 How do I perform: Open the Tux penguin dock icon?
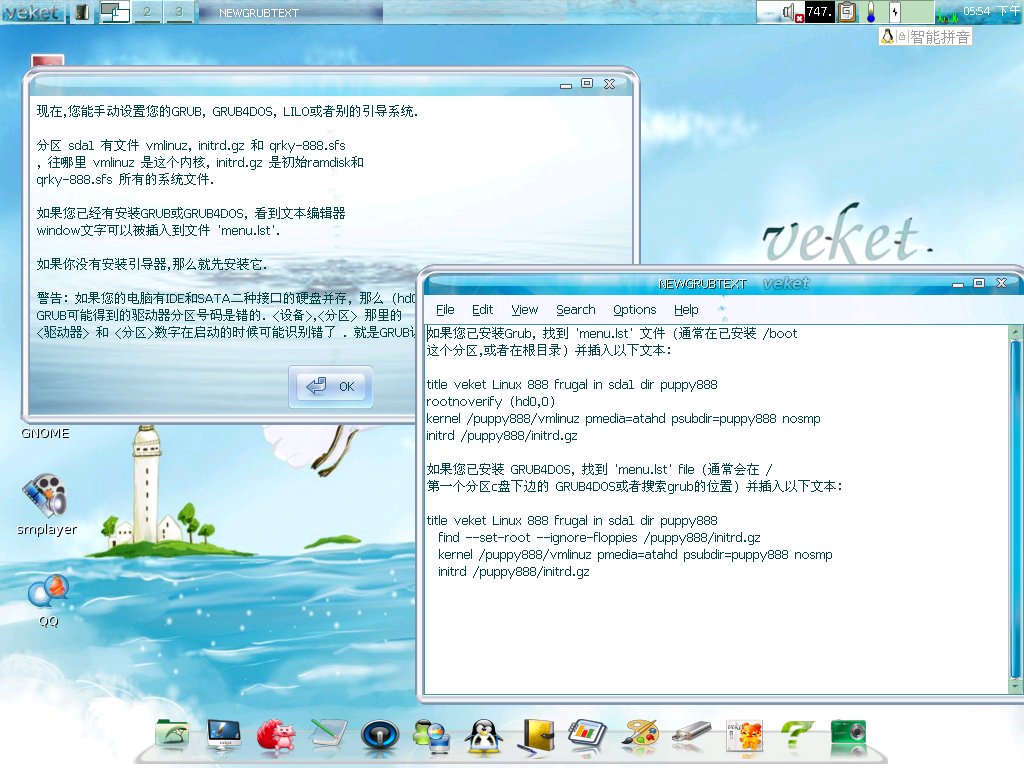click(x=483, y=736)
